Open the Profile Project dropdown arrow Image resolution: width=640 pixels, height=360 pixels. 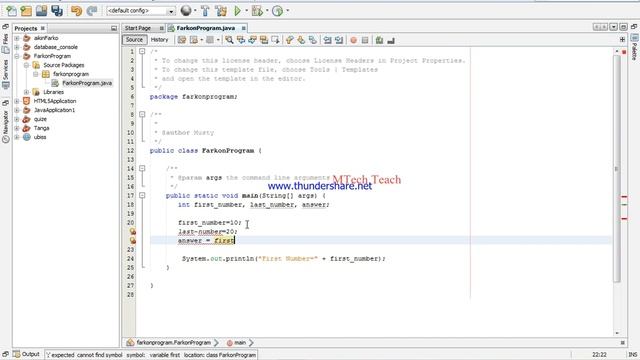click(x=288, y=11)
